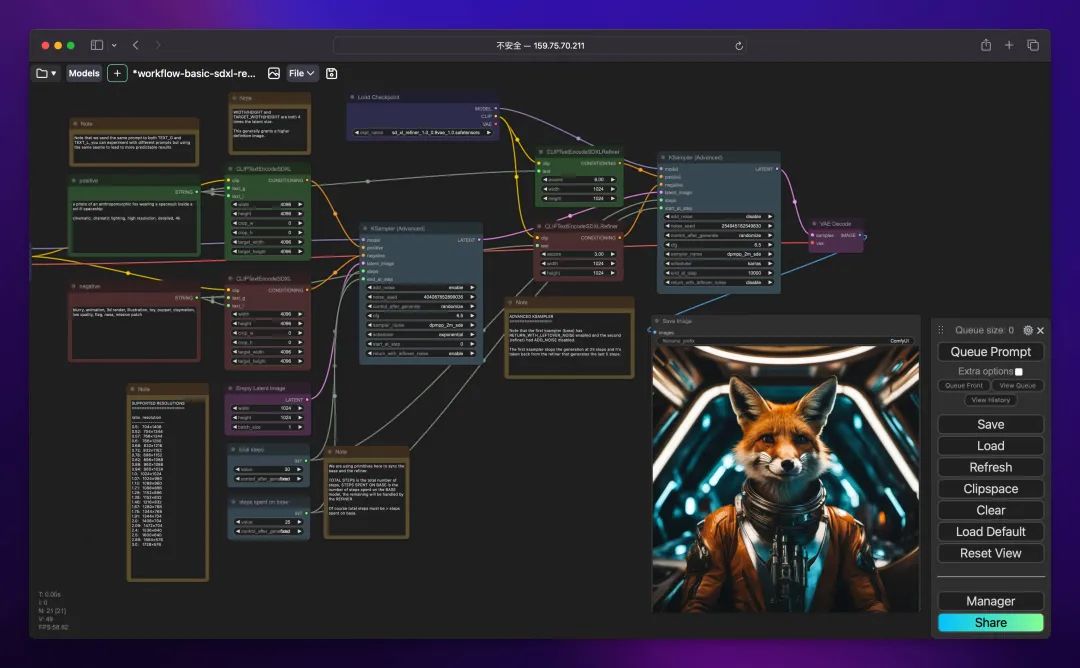This screenshot has width=1080, height=668.
Task: Open the folder workspace dropdown
Action: click(x=46, y=73)
